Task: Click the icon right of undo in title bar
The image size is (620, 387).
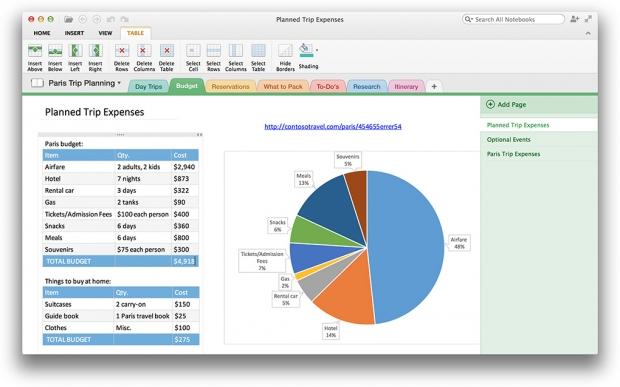Action: [x=125, y=19]
